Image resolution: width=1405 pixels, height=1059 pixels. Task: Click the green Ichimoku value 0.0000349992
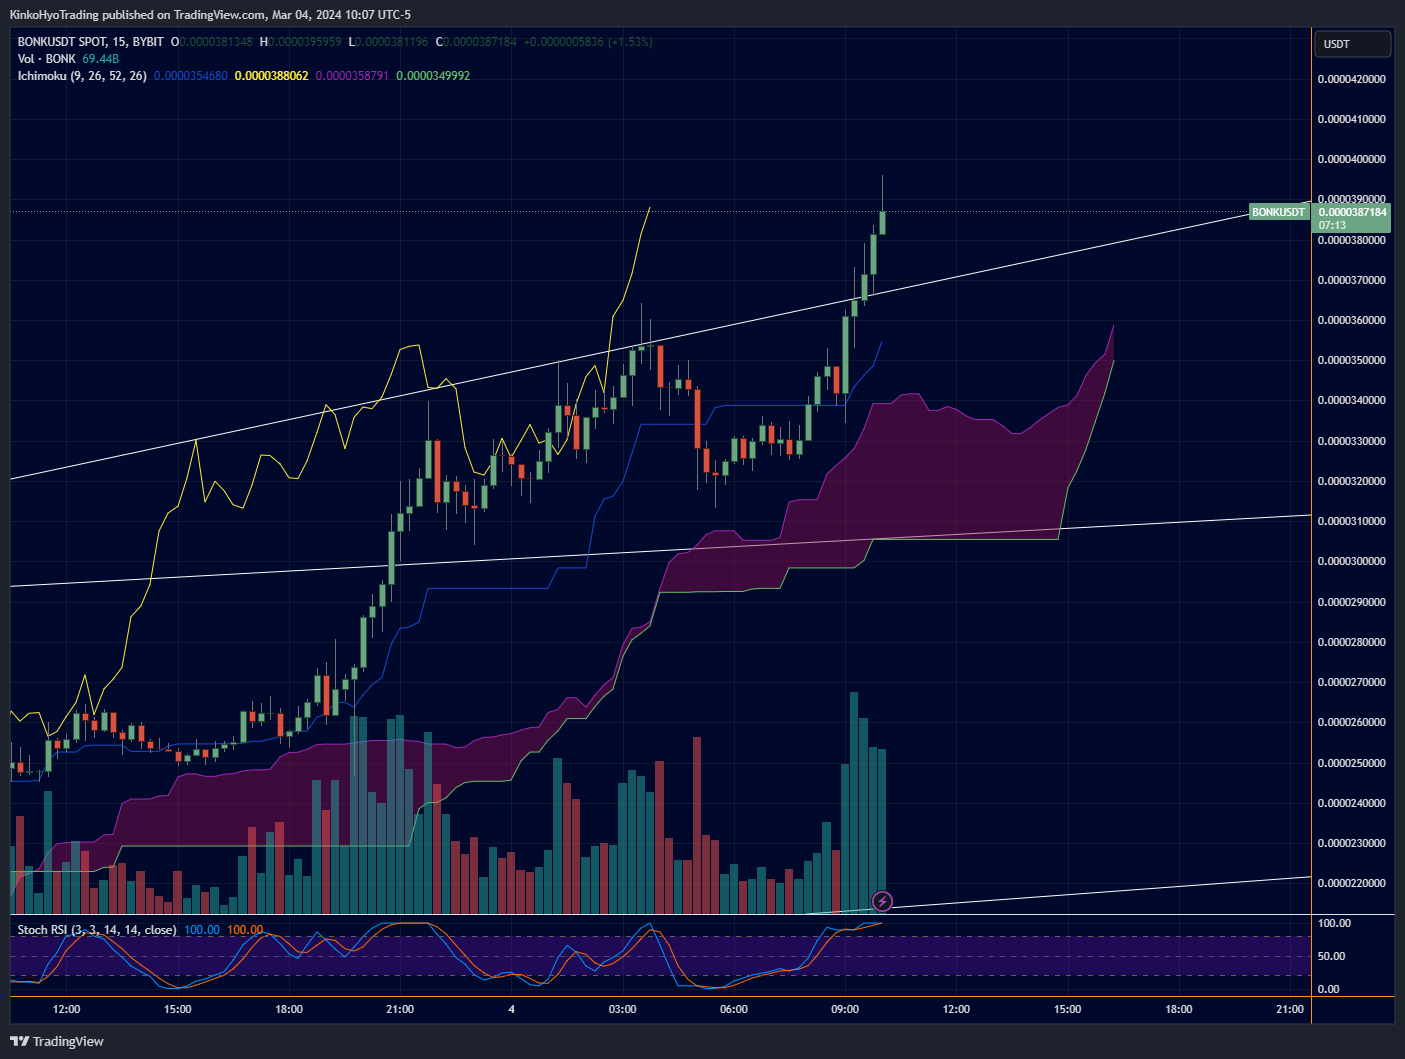(433, 76)
